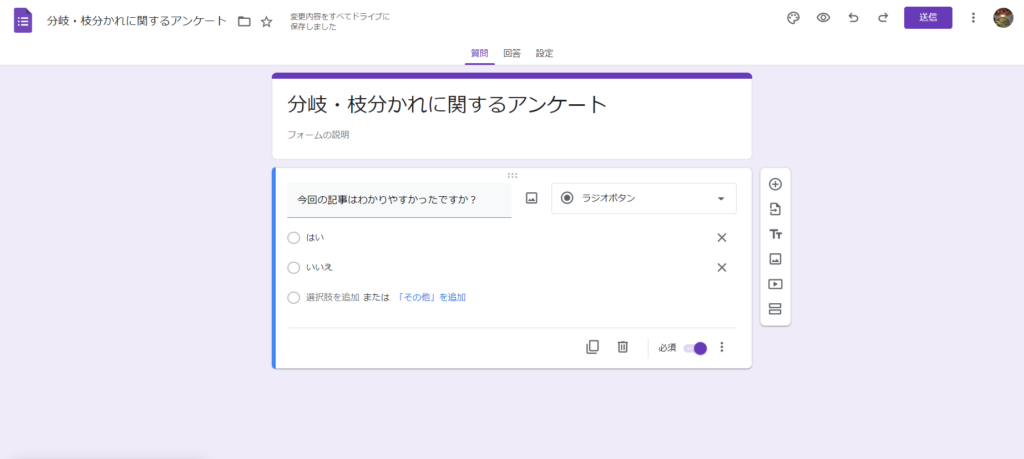Toggle the 必須 required switch
The width and height of the screenshot is (1024, 459).
[x=696, y=348]
